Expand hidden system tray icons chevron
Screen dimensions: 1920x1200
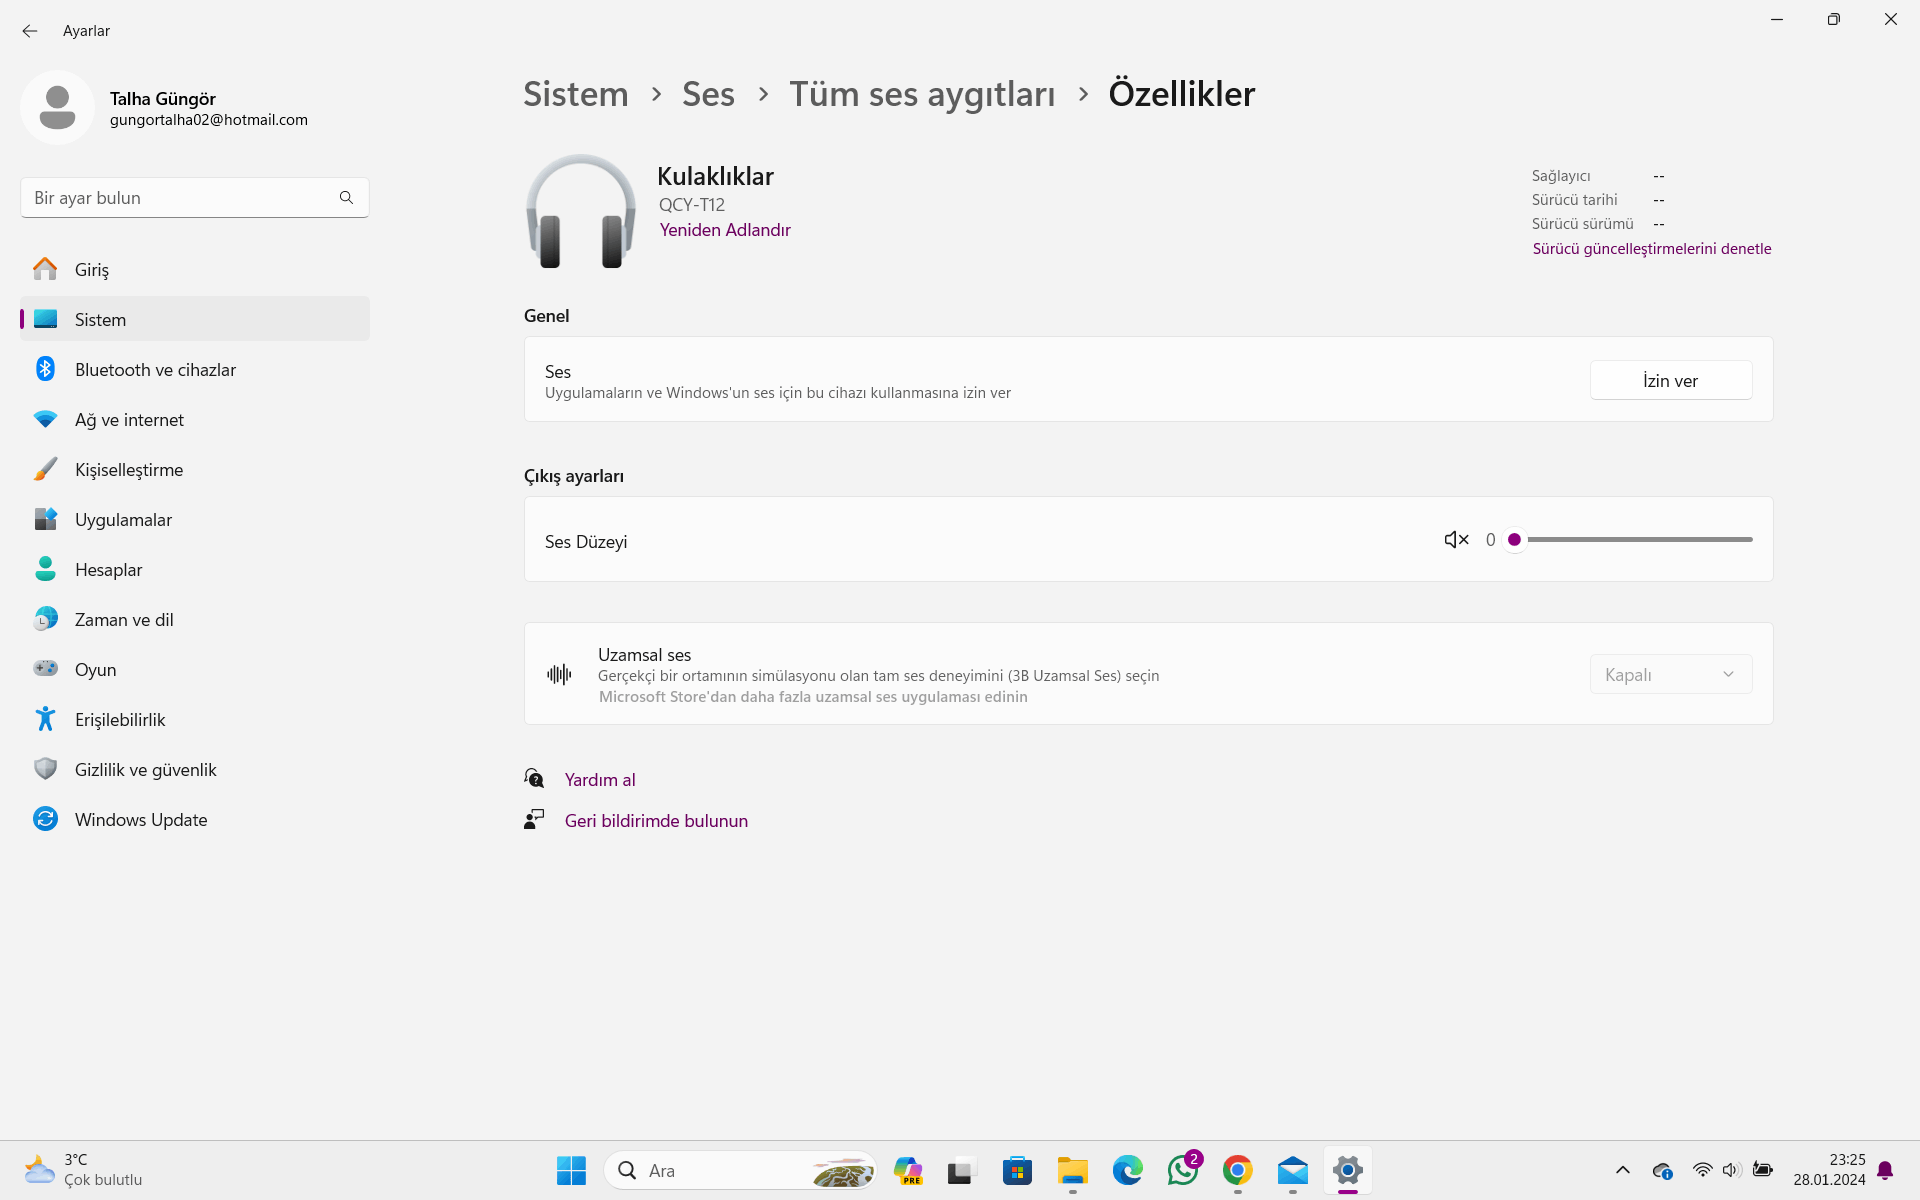click(1622, 1170)
